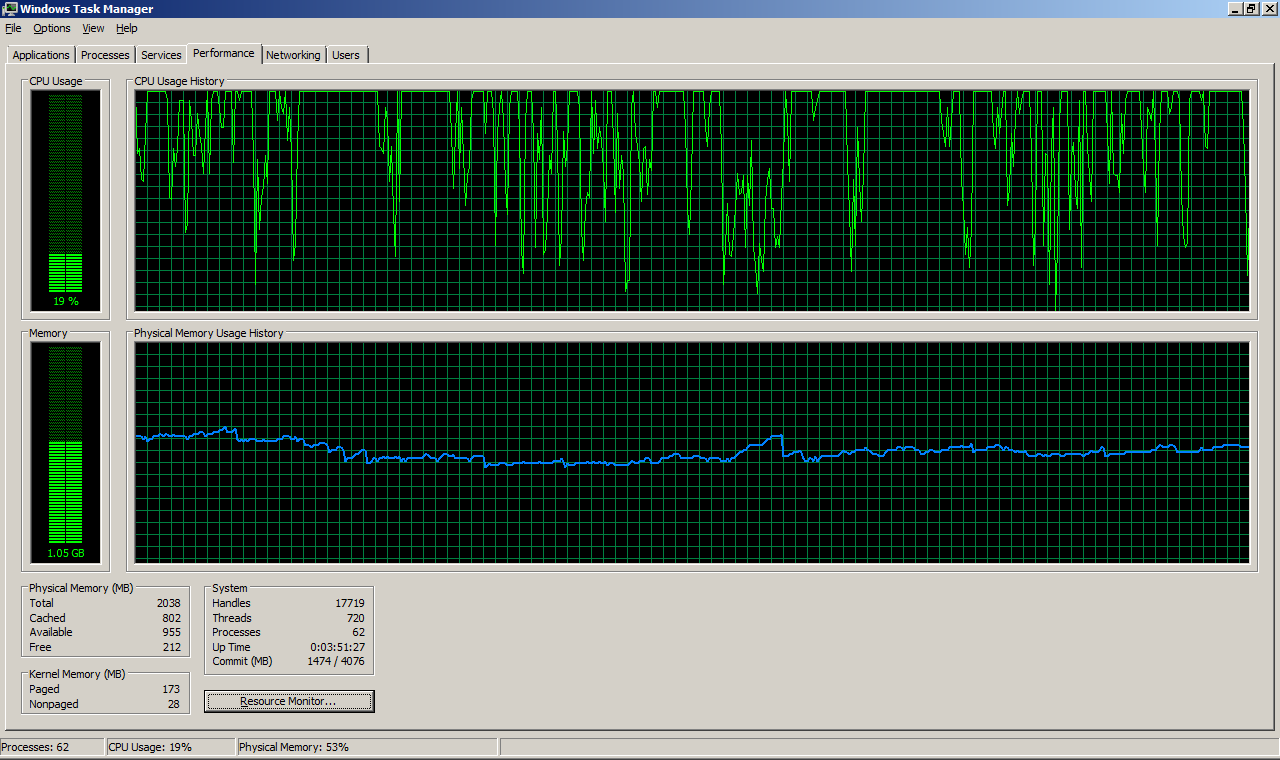The width and height of the screenshot is (1280, 760).
Task: Click the Commit value 1474 / 4076
Action: pos(336,661)
